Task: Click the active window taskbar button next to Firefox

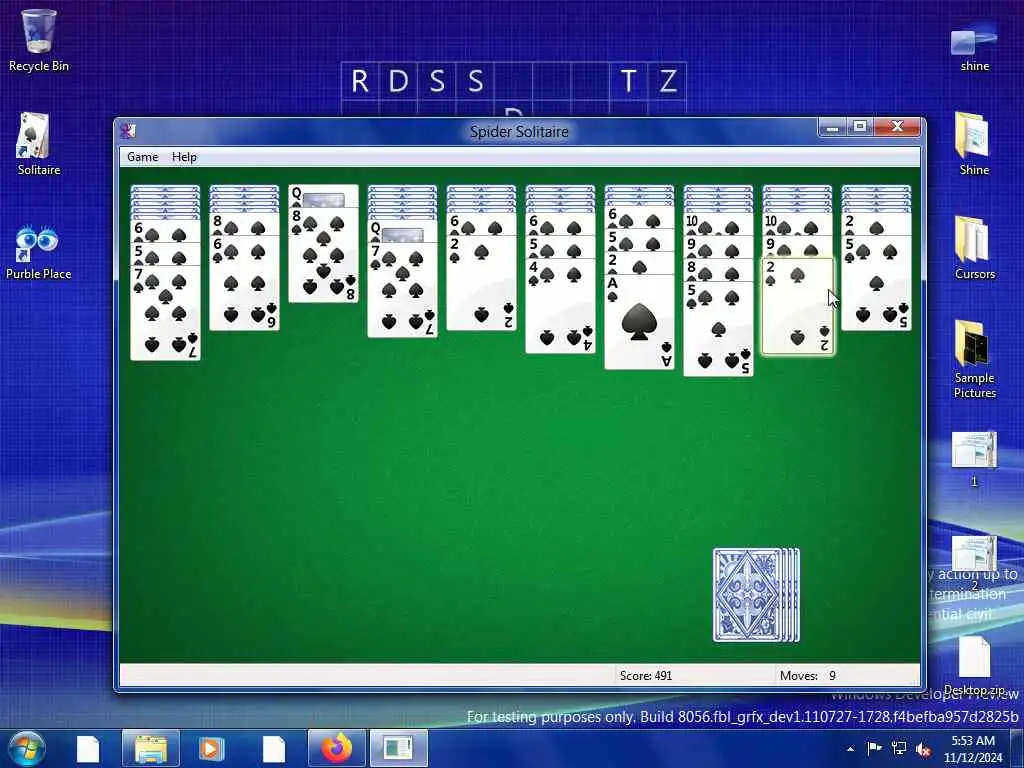Action: (398, 749)
